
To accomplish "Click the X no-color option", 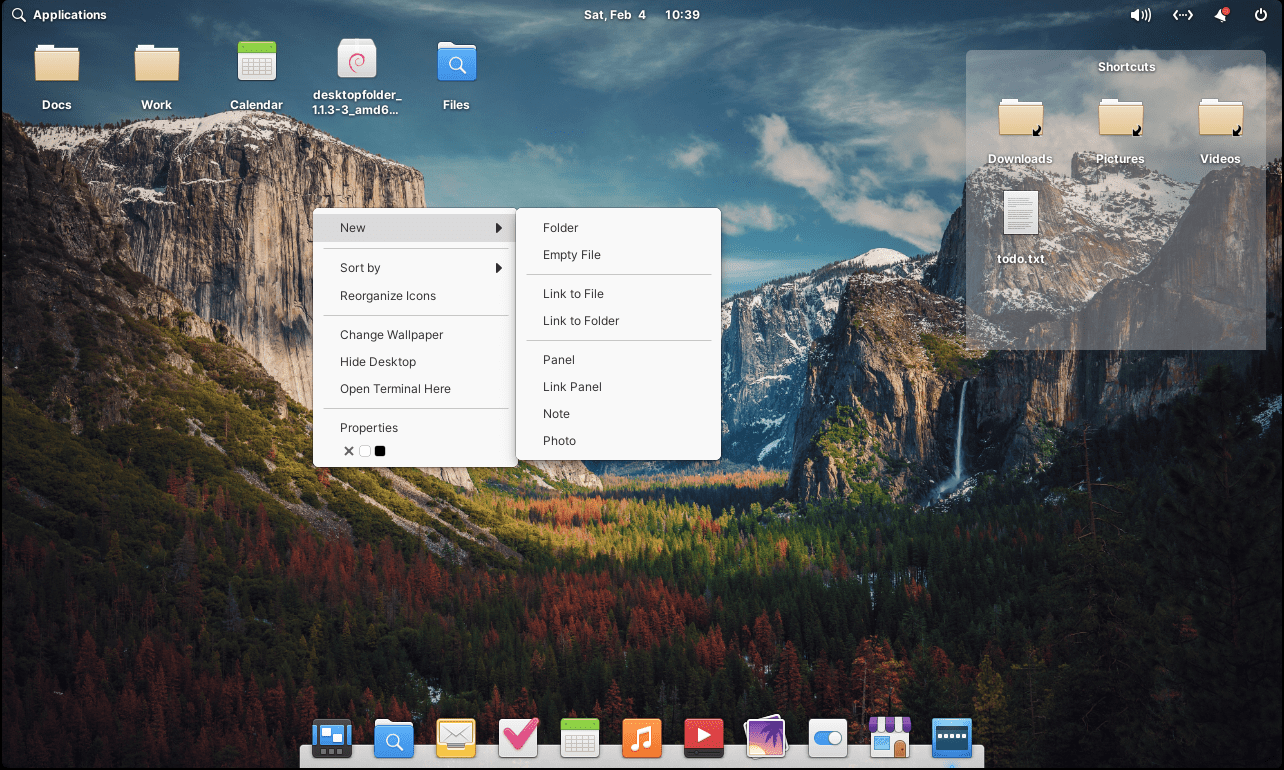I will tap(349, 451).
